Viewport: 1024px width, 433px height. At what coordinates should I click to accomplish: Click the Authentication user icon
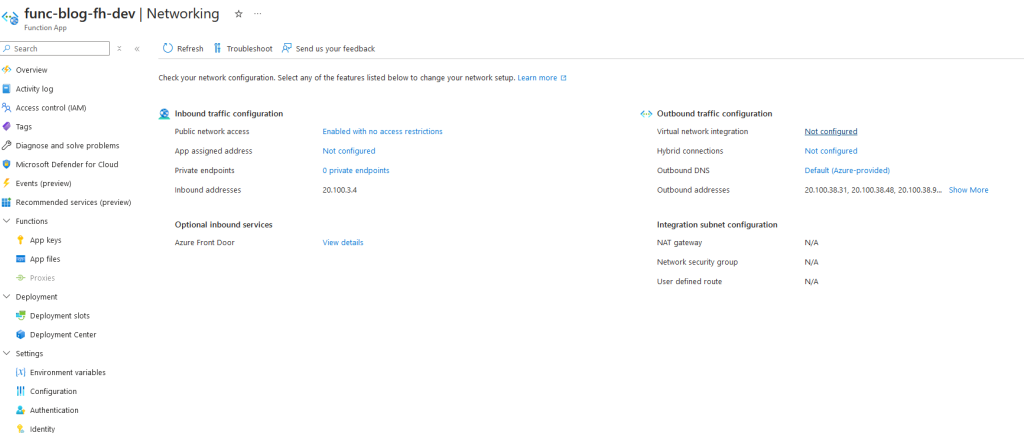coord(20,410)
